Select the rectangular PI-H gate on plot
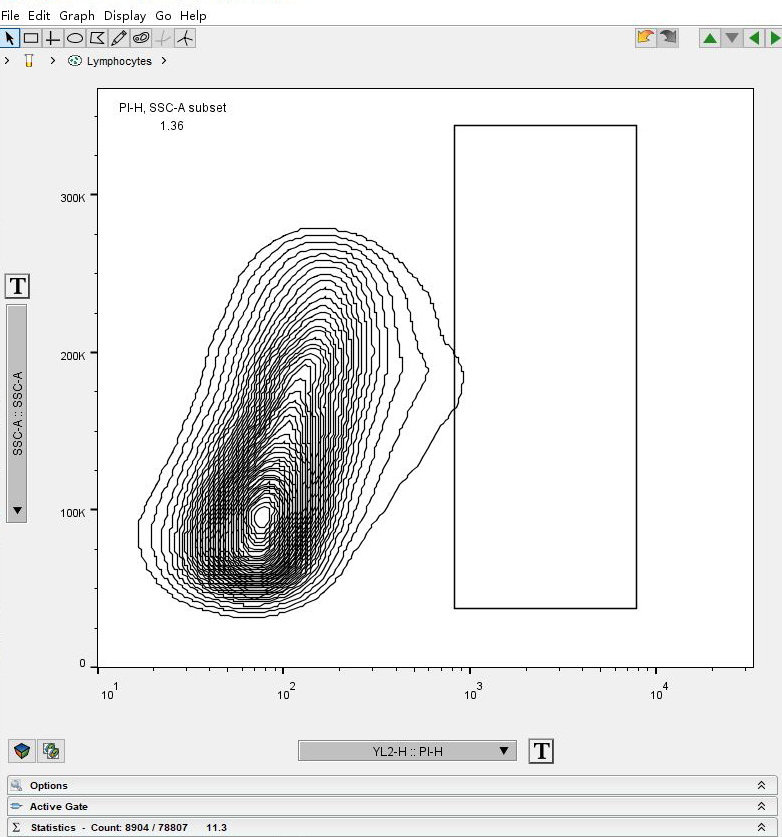Image resolution: width=782 pixels, height=837 pixels. click(x=546, y=367)
